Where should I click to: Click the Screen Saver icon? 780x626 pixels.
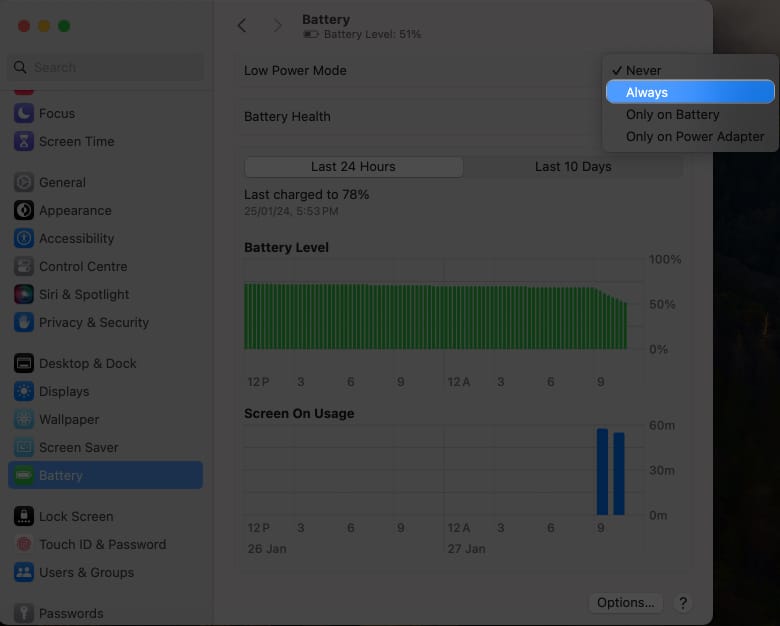click(24, 447)
